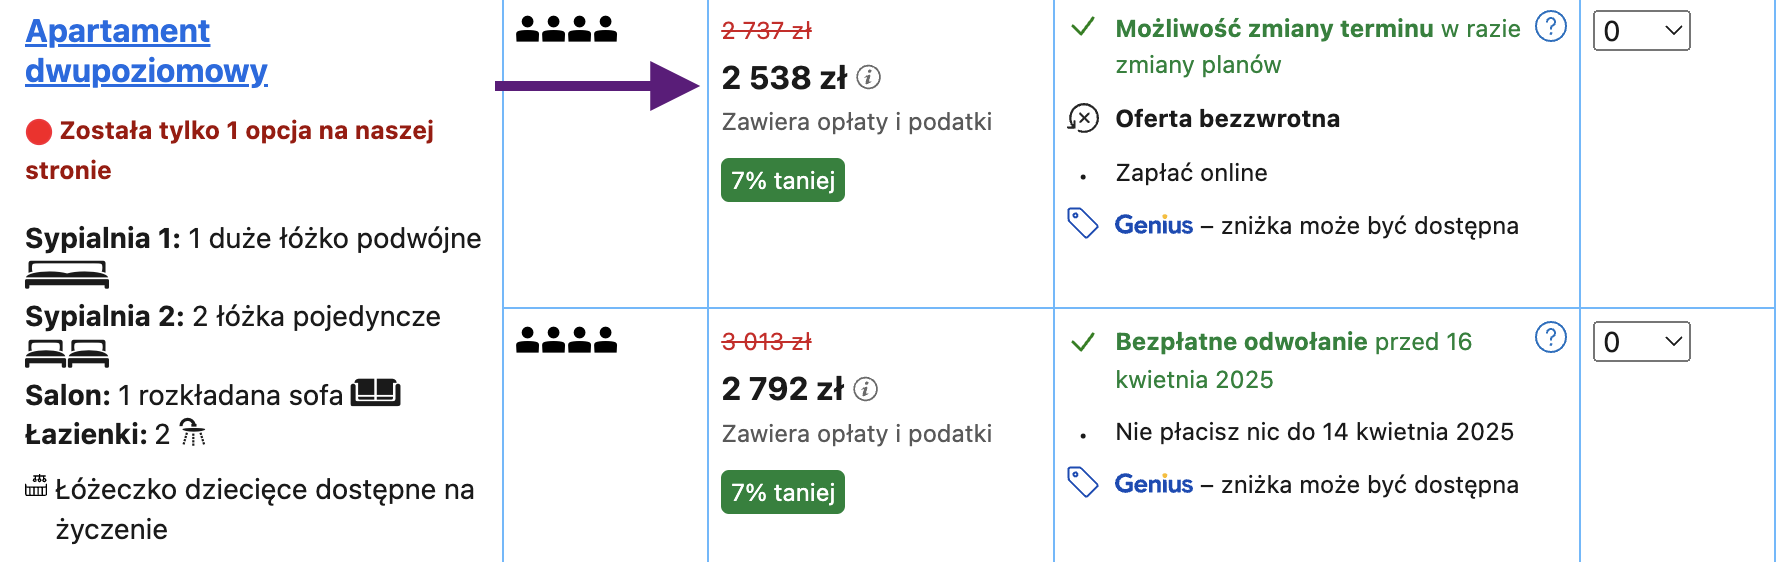Open help icon beside Bezpłatne odwołanie
Screen dimensions: 1778x562
click(1550, 338)
